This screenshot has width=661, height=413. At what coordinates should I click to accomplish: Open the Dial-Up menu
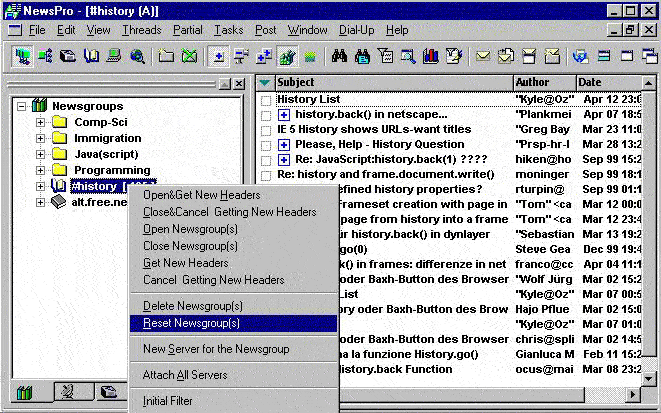click(x=356, y=30)
